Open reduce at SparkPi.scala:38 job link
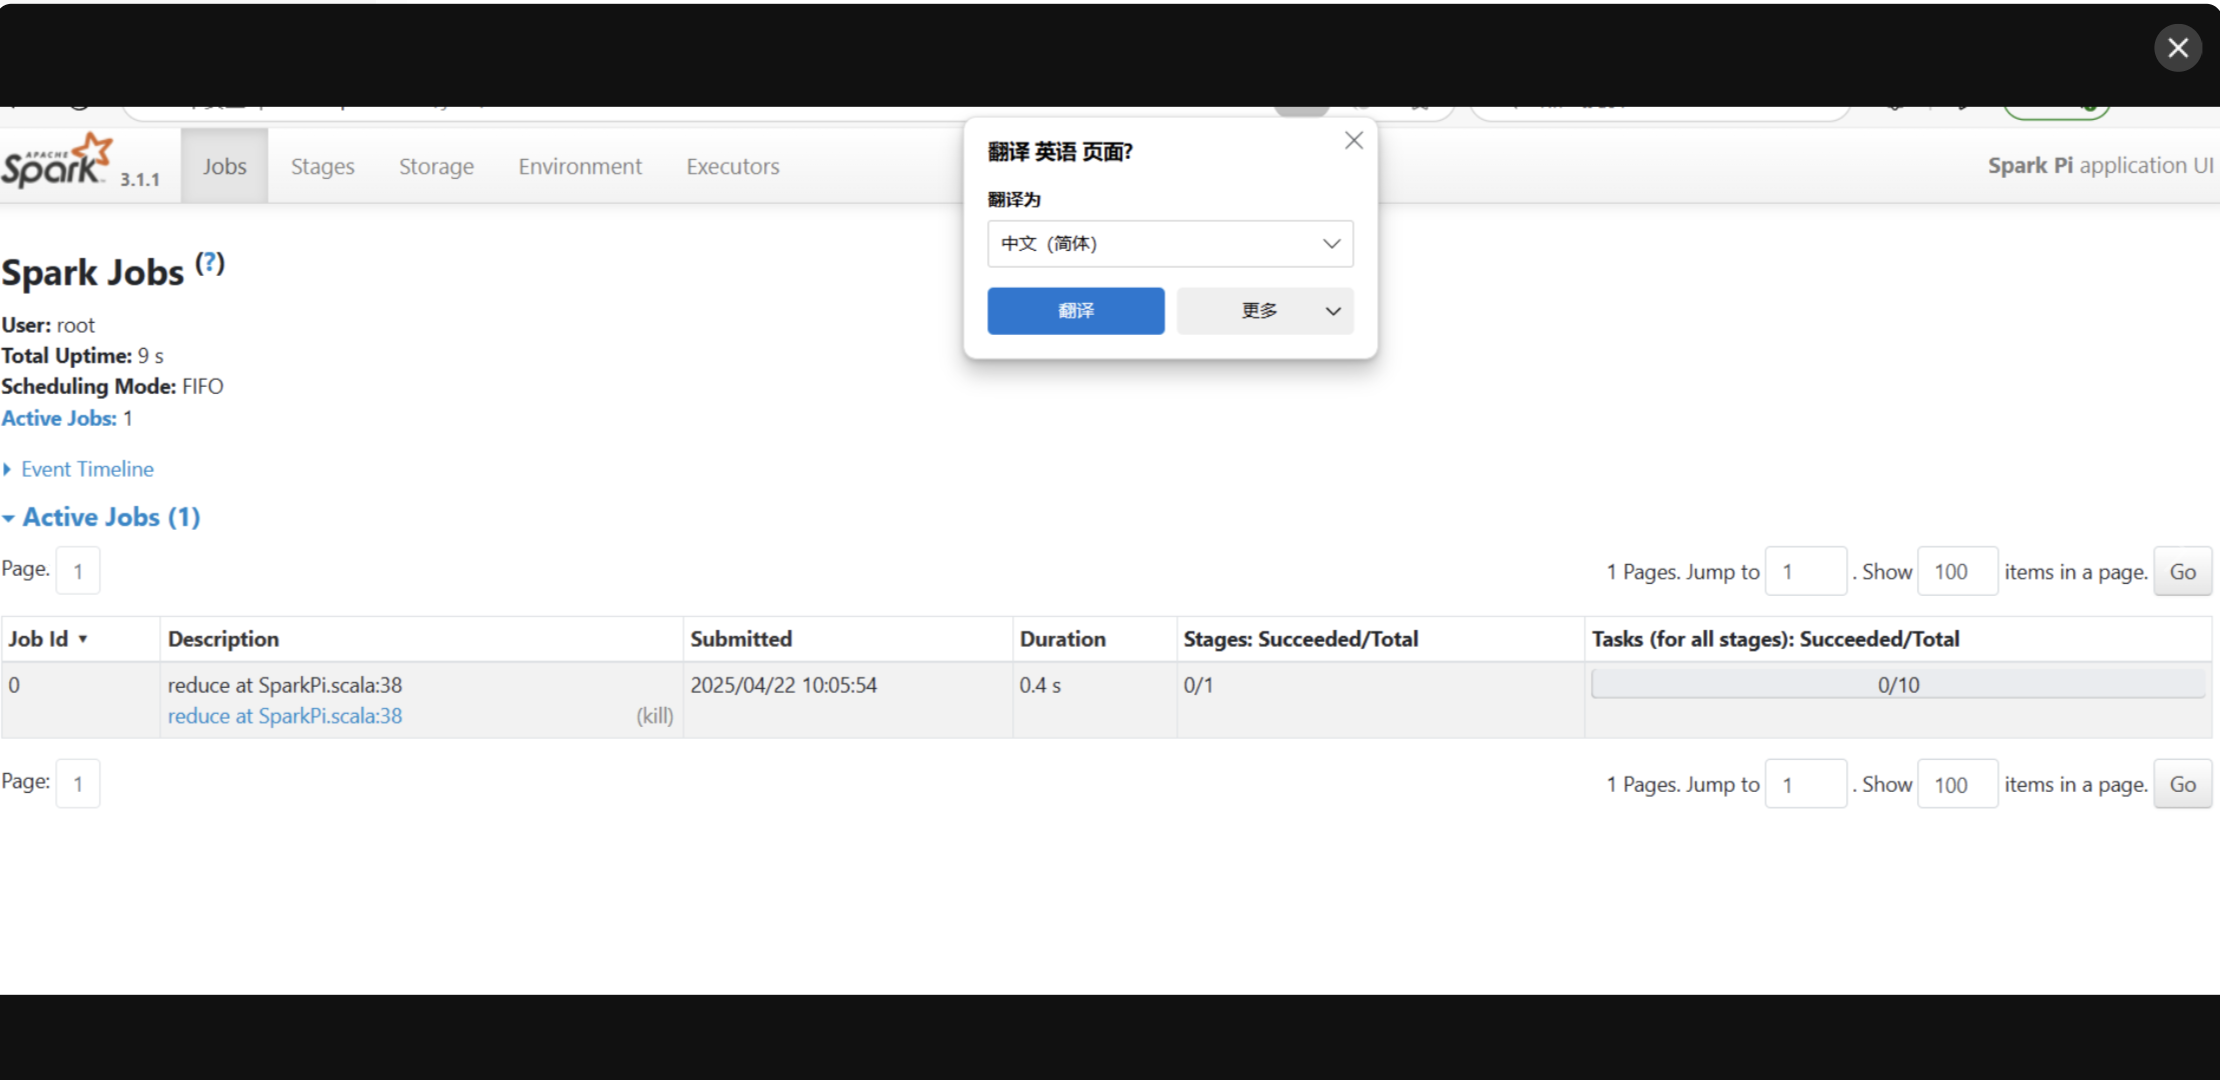This screenshot has height=1080, width=2220. coord(285,716)
